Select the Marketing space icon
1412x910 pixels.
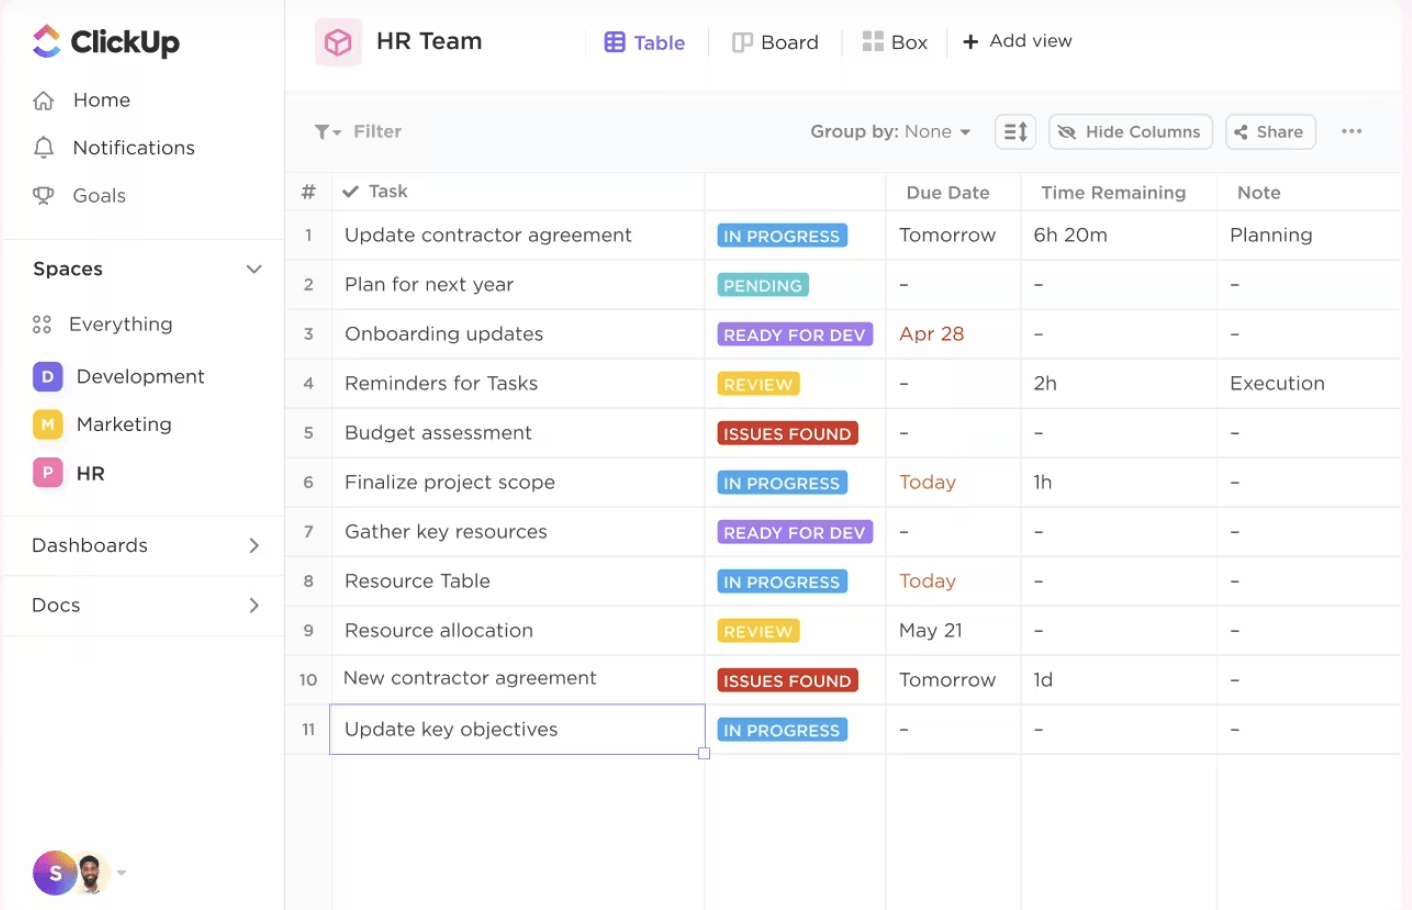point(47,424)
